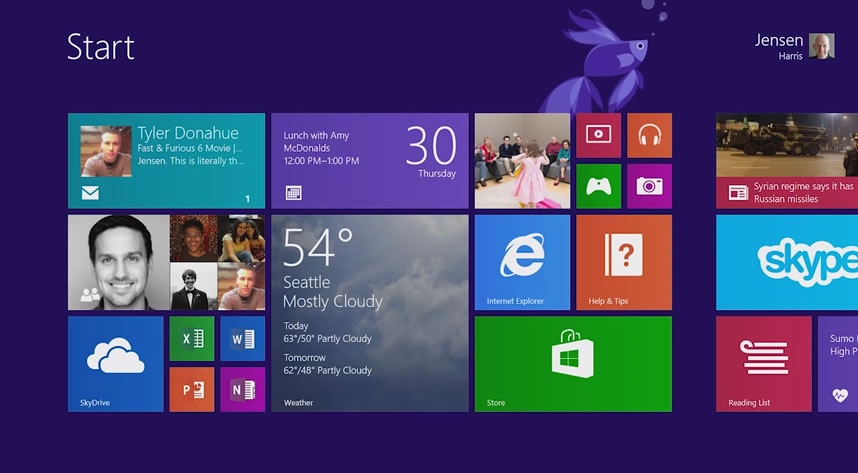This screenshot has width=858, height=473.
Task: Click the unread mail count badge 1
Action: tap(247, 199)
